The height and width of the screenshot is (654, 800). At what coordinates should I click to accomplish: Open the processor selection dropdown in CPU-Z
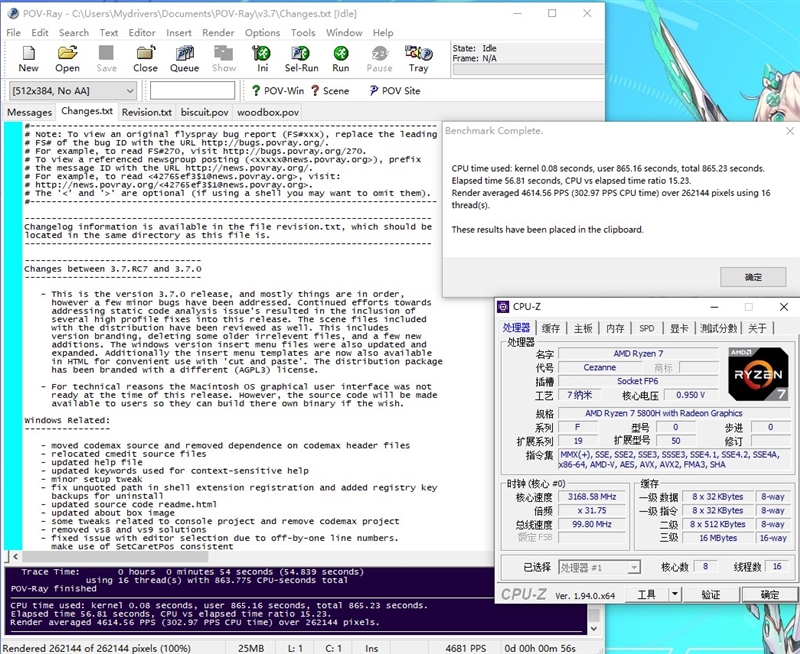[x=599, y=567]
